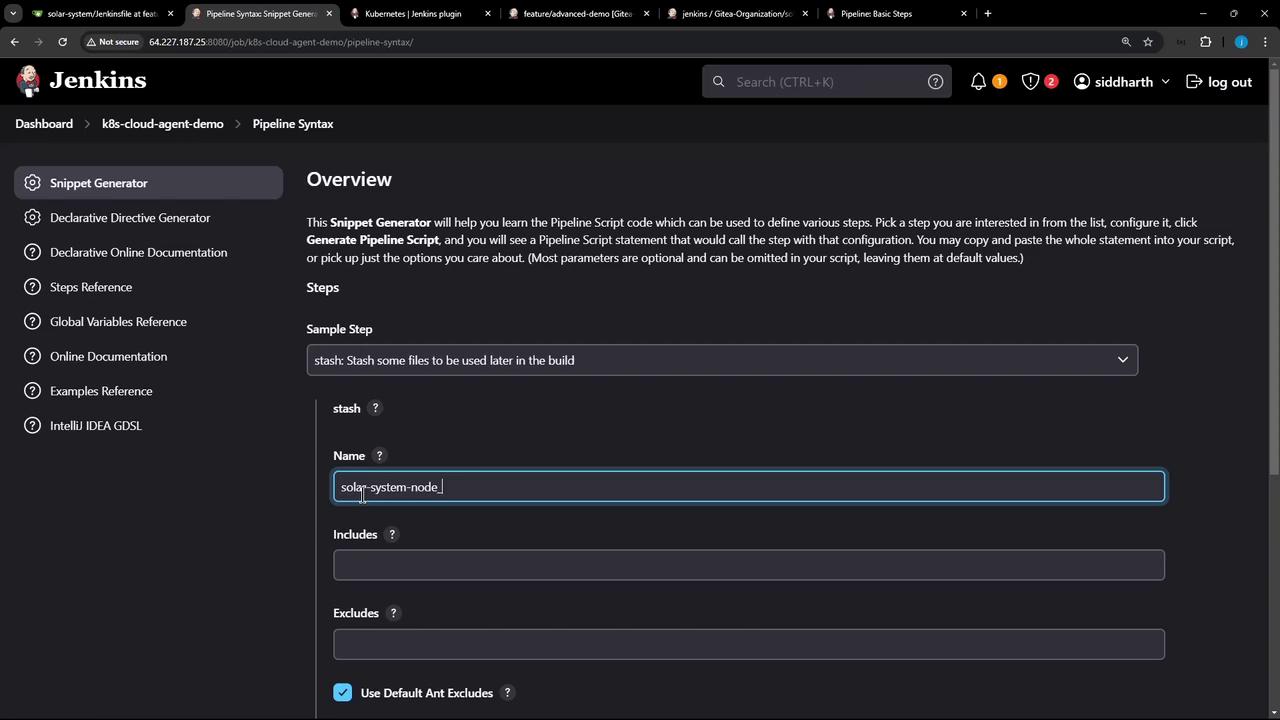Uncheck Use Default Ant Excludes checkbox
Viewport: 1280px width, 720px height.
click(343, 693)
